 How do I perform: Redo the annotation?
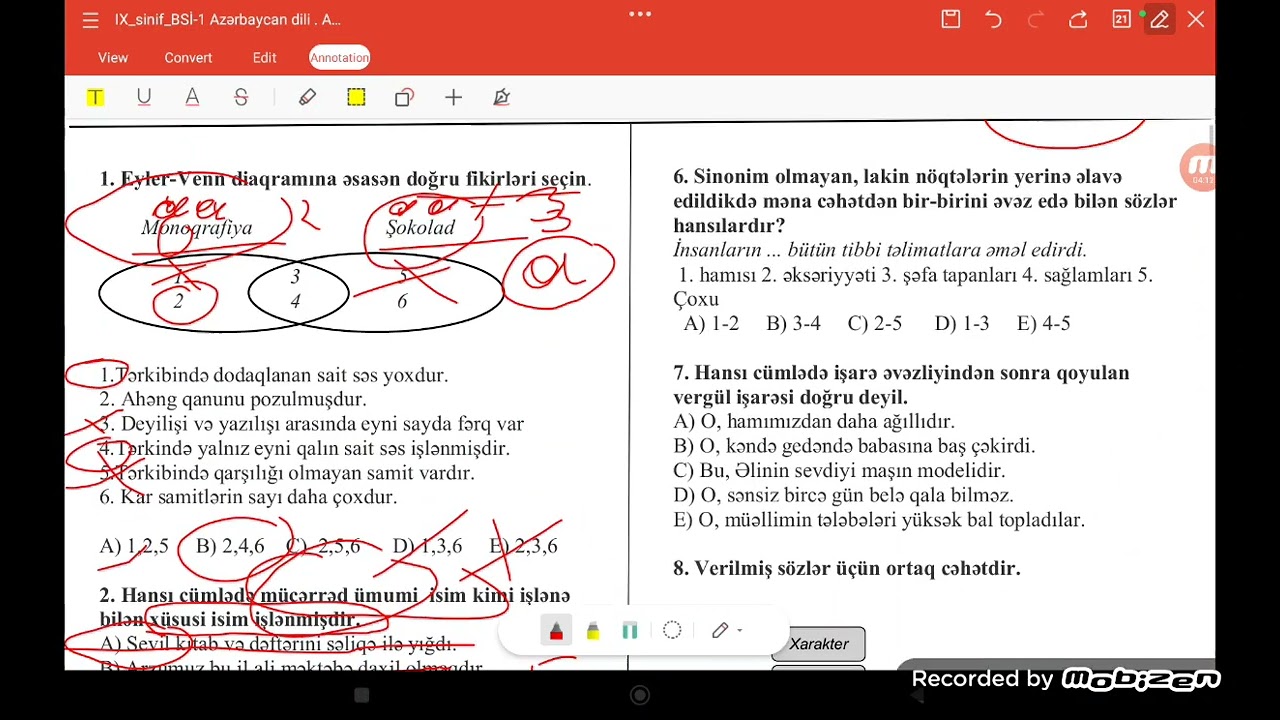(x=1036, y=19)
